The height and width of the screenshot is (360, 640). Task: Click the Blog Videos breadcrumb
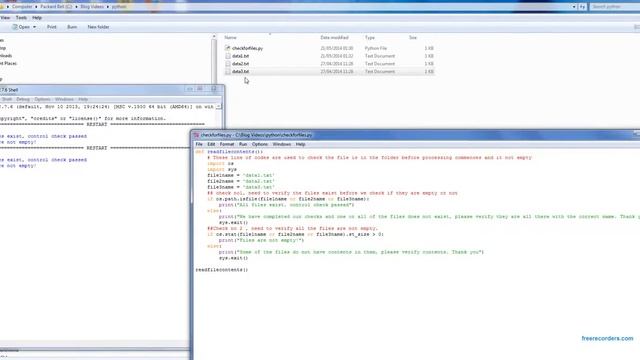pos(92,7)
